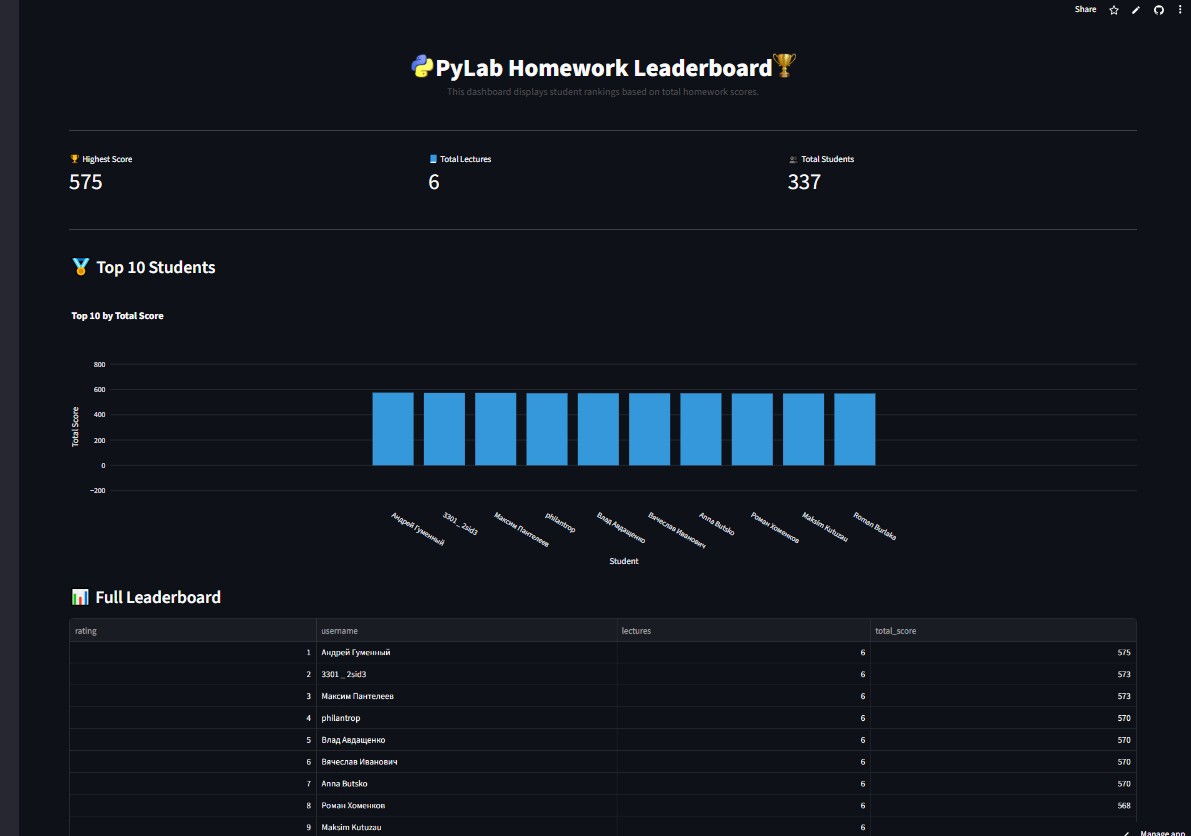Click the medal icon by Top 10 Students
Screen dimensions: 1191x836
pos(81,267)
